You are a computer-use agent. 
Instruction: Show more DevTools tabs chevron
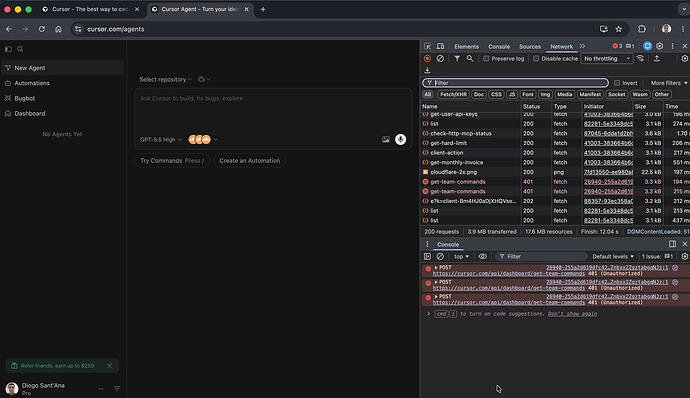(x=583, y=46)
